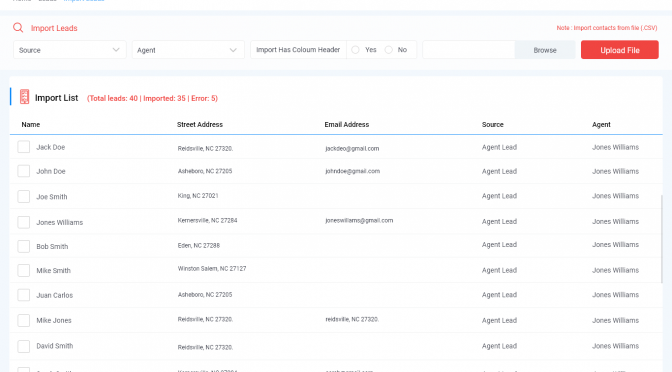
Task: Select No for column header
Action: 388,50
